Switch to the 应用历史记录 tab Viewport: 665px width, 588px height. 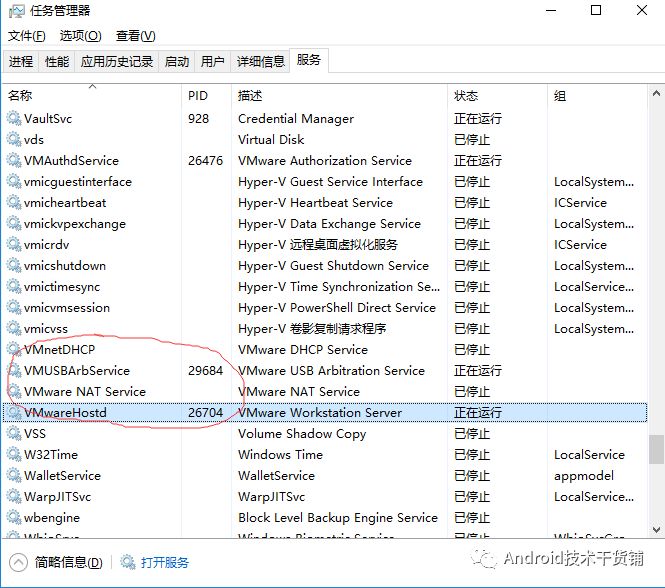click(x=117, y=62)
